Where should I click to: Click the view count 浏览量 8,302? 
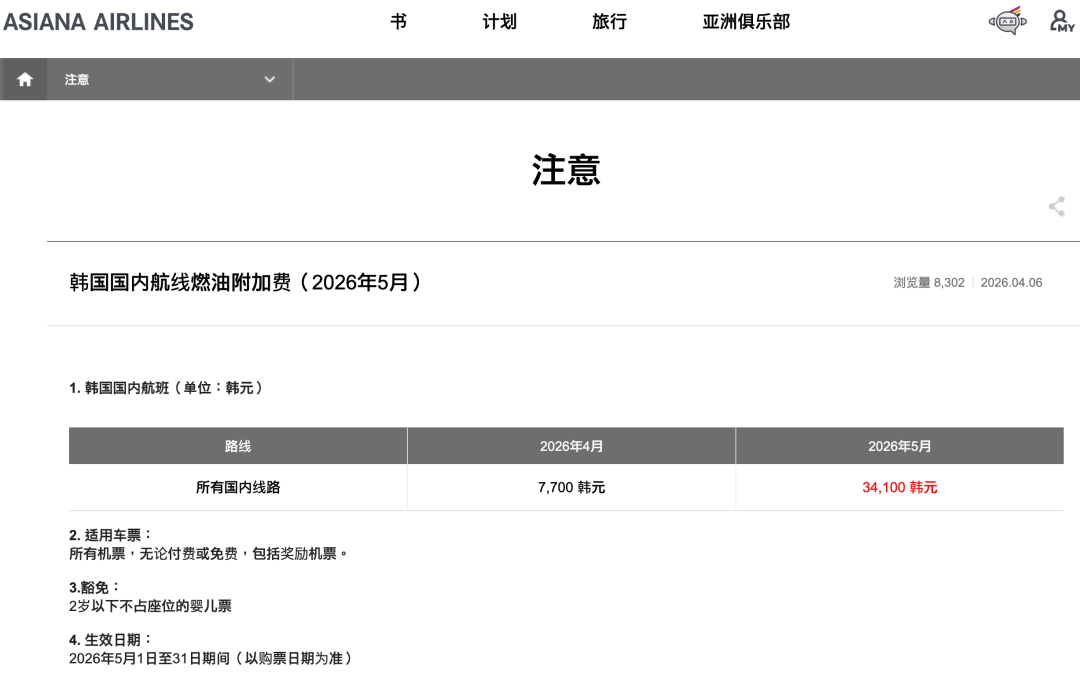click(x=928, y=282)
